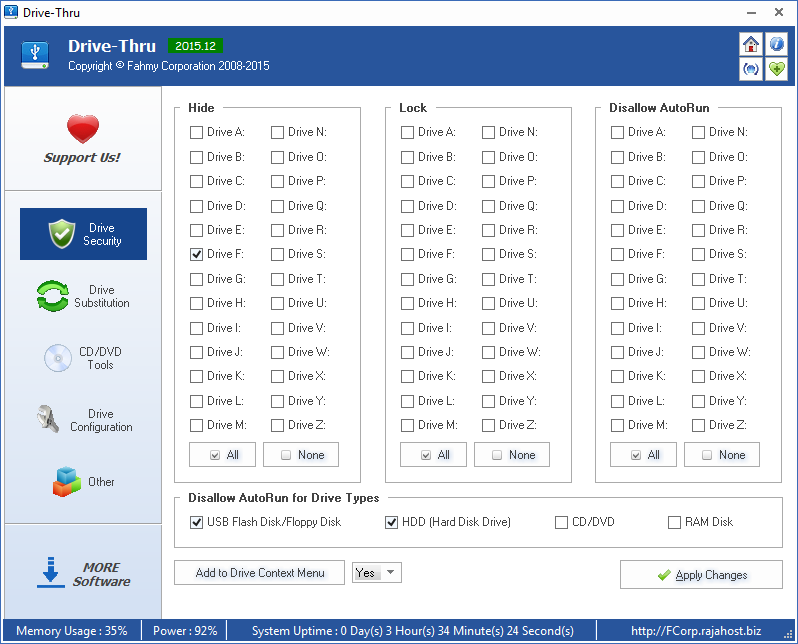Go to Drive Configuration section
This screenshot has height=644, width=798.
pos(83,420)
